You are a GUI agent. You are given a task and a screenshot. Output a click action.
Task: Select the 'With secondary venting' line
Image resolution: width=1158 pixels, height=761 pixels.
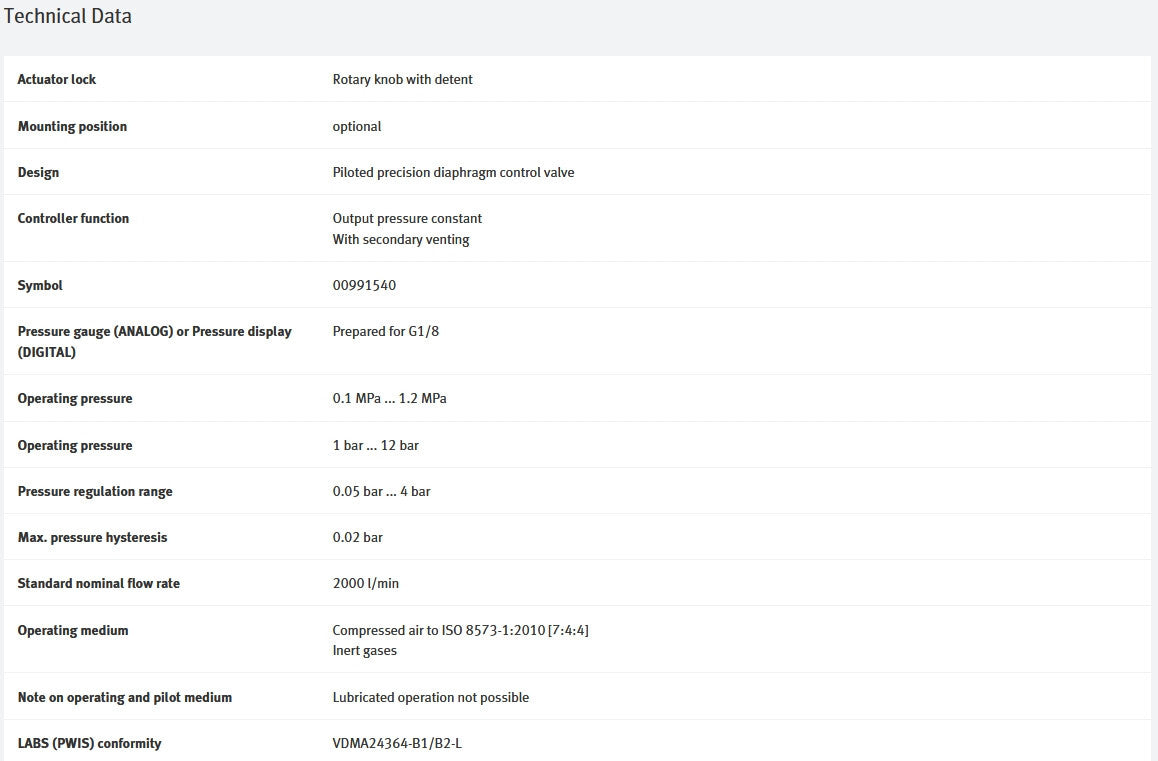pos(401,239)
